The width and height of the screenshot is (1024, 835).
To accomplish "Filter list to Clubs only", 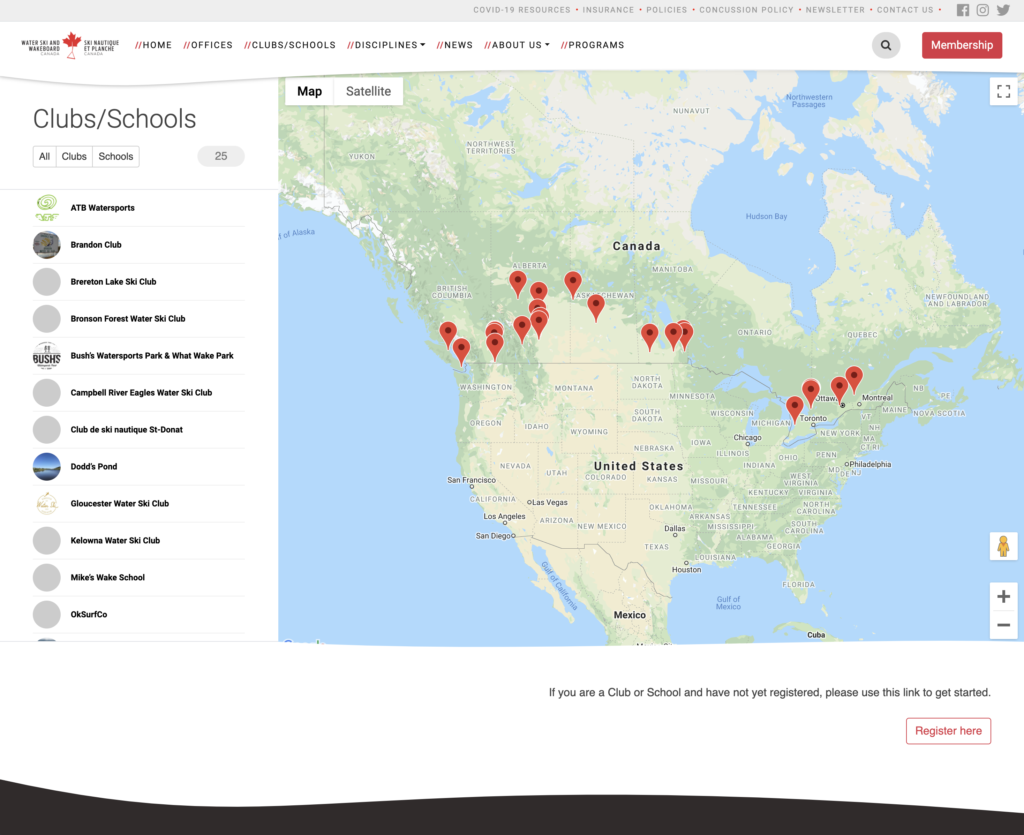I will pyautogui.click(x=74, y=157).
